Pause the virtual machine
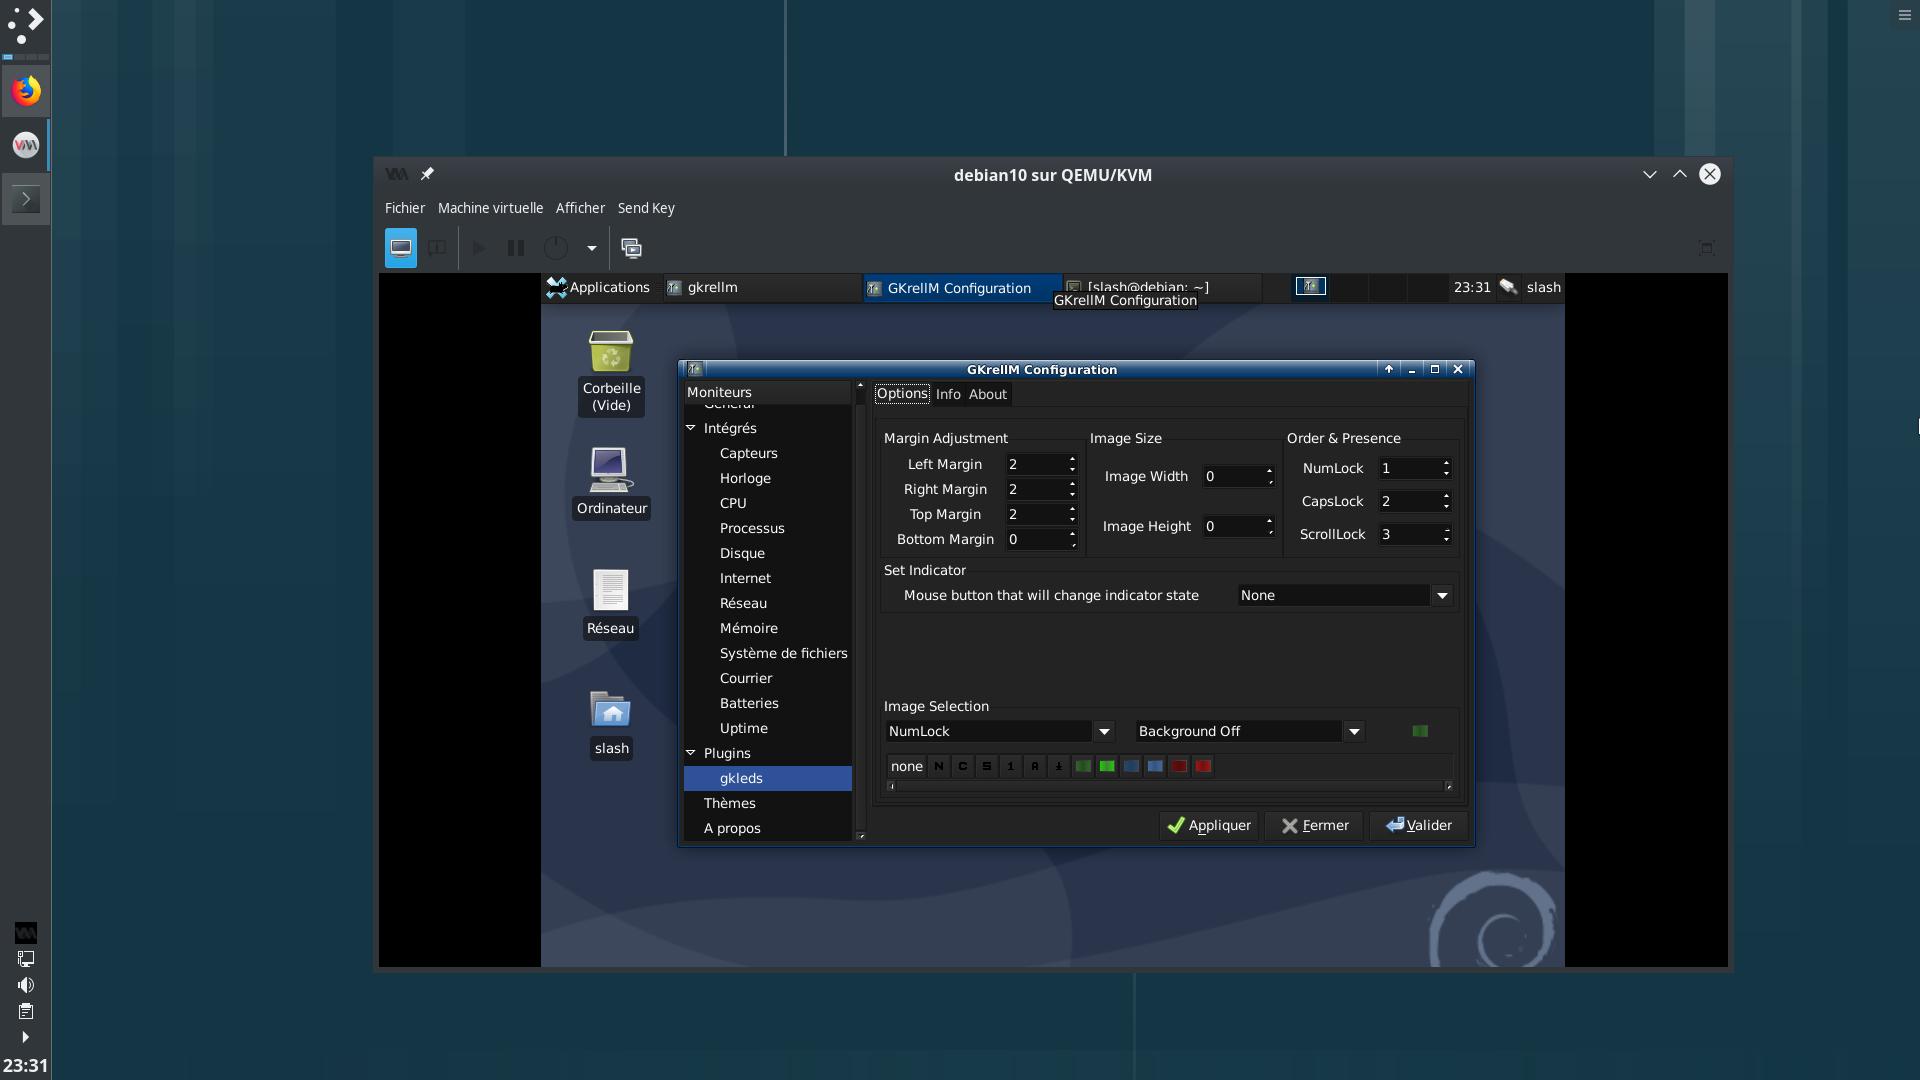 [516, 248]
